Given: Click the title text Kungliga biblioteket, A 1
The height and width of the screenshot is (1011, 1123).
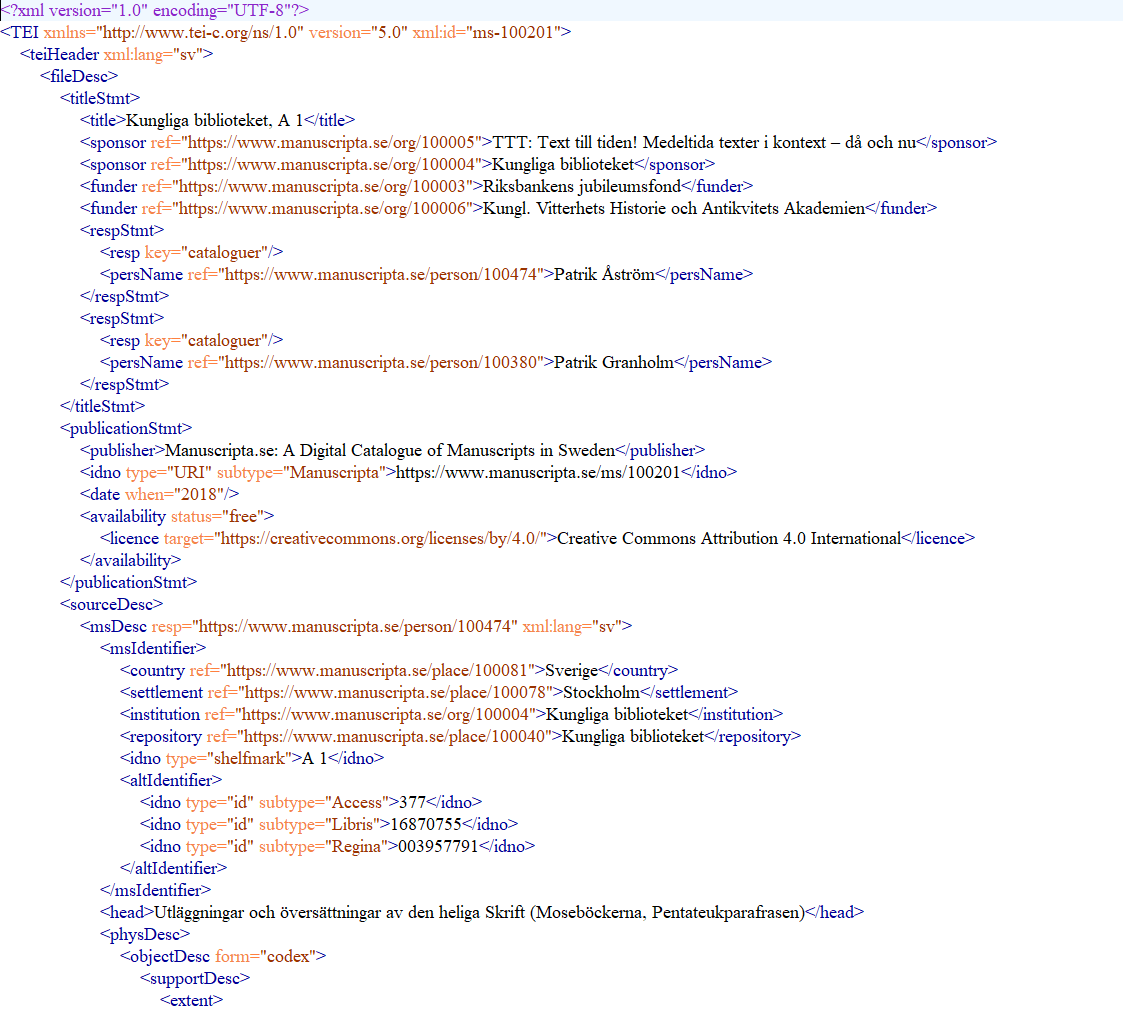Looking at the screenshot, I should pos(214,120).
